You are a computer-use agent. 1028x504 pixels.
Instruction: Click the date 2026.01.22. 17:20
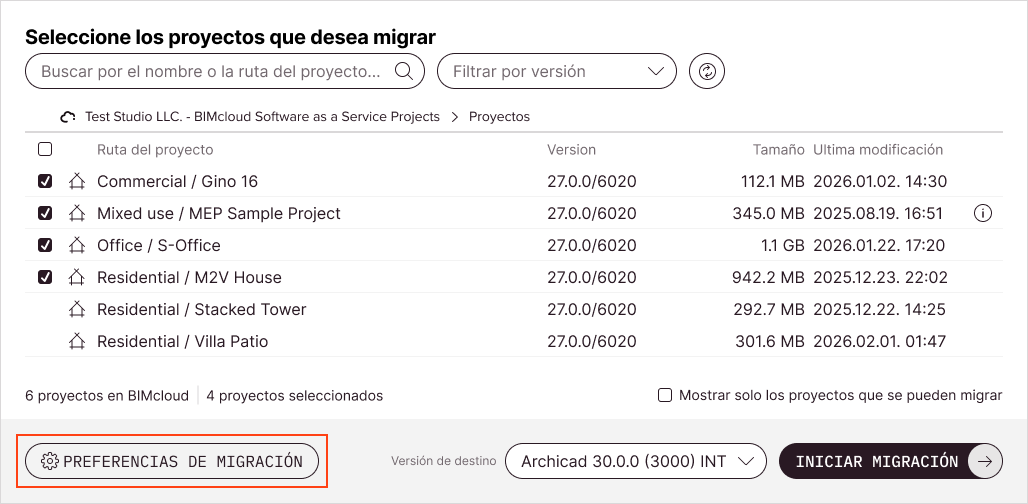coord(879,246)
